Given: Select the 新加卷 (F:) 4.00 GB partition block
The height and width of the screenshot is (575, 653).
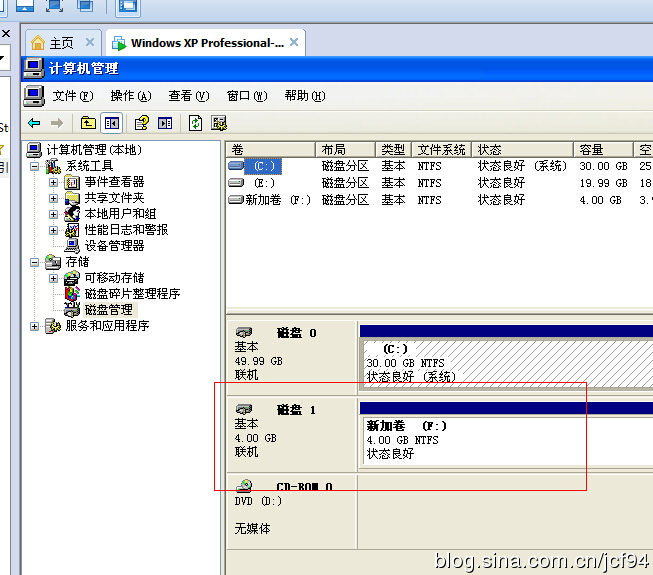Looking at the screenshot, I should pyautogui.click(x=506, y=441).
